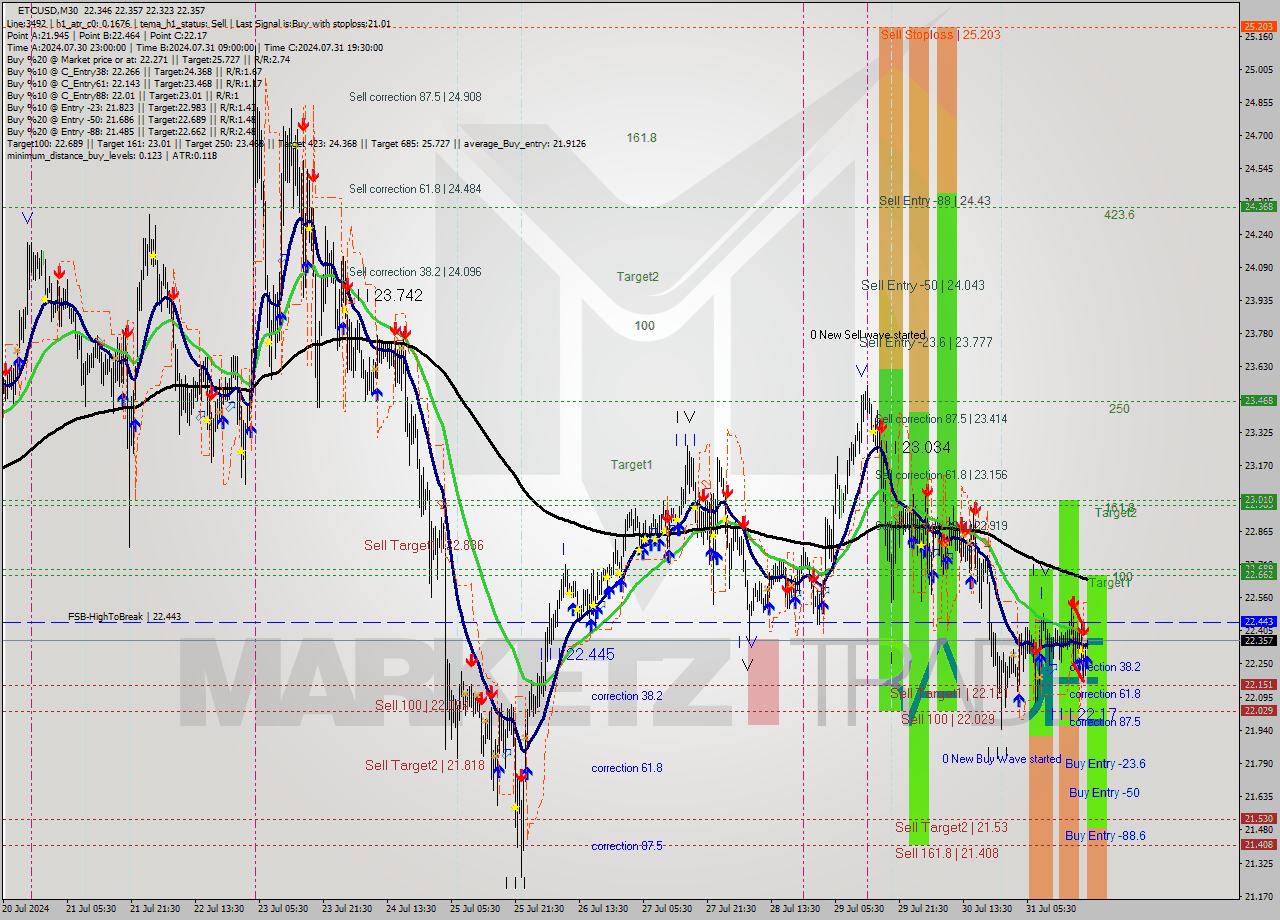Click the 'Sell Entry -50 | 24.043' label
Screen dimensions: 1280x920
pyautogui.click(x=923, y=285)
